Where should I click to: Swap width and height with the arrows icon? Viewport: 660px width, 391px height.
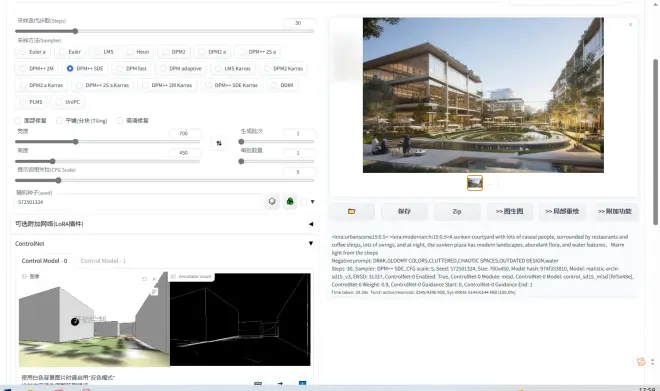(x=219, y=143)
